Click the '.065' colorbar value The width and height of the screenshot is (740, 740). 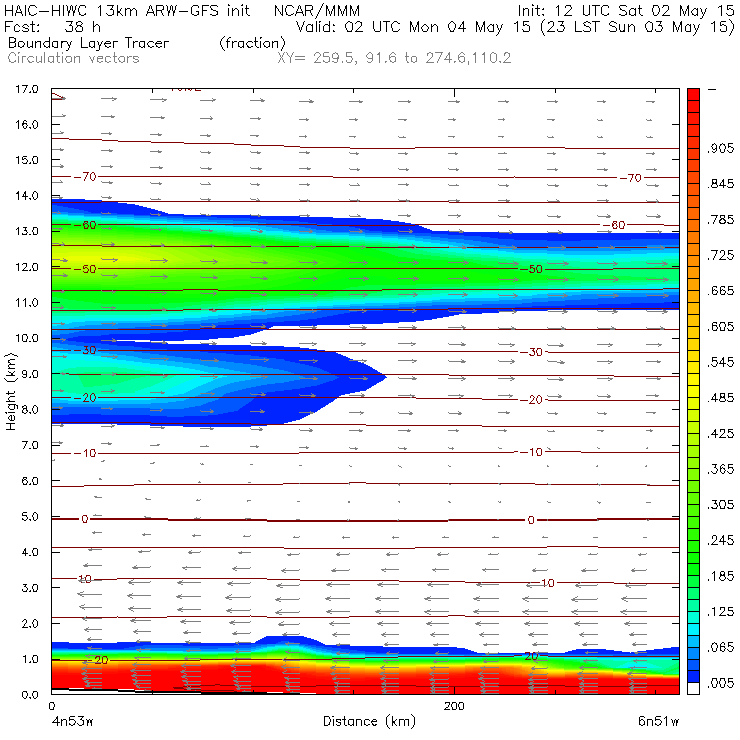(721, 647)
